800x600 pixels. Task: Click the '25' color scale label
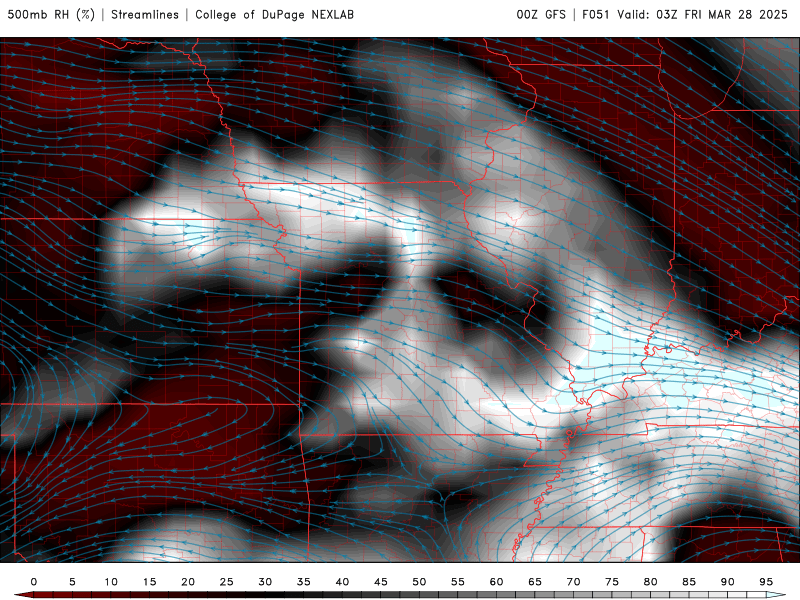227,582
